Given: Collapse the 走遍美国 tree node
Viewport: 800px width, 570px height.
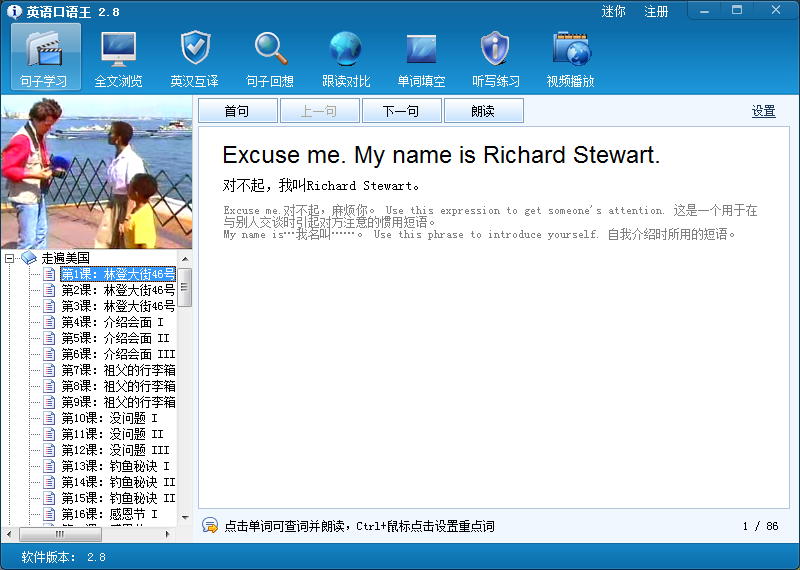Looking at the screenshot, I should coord(10,258).
